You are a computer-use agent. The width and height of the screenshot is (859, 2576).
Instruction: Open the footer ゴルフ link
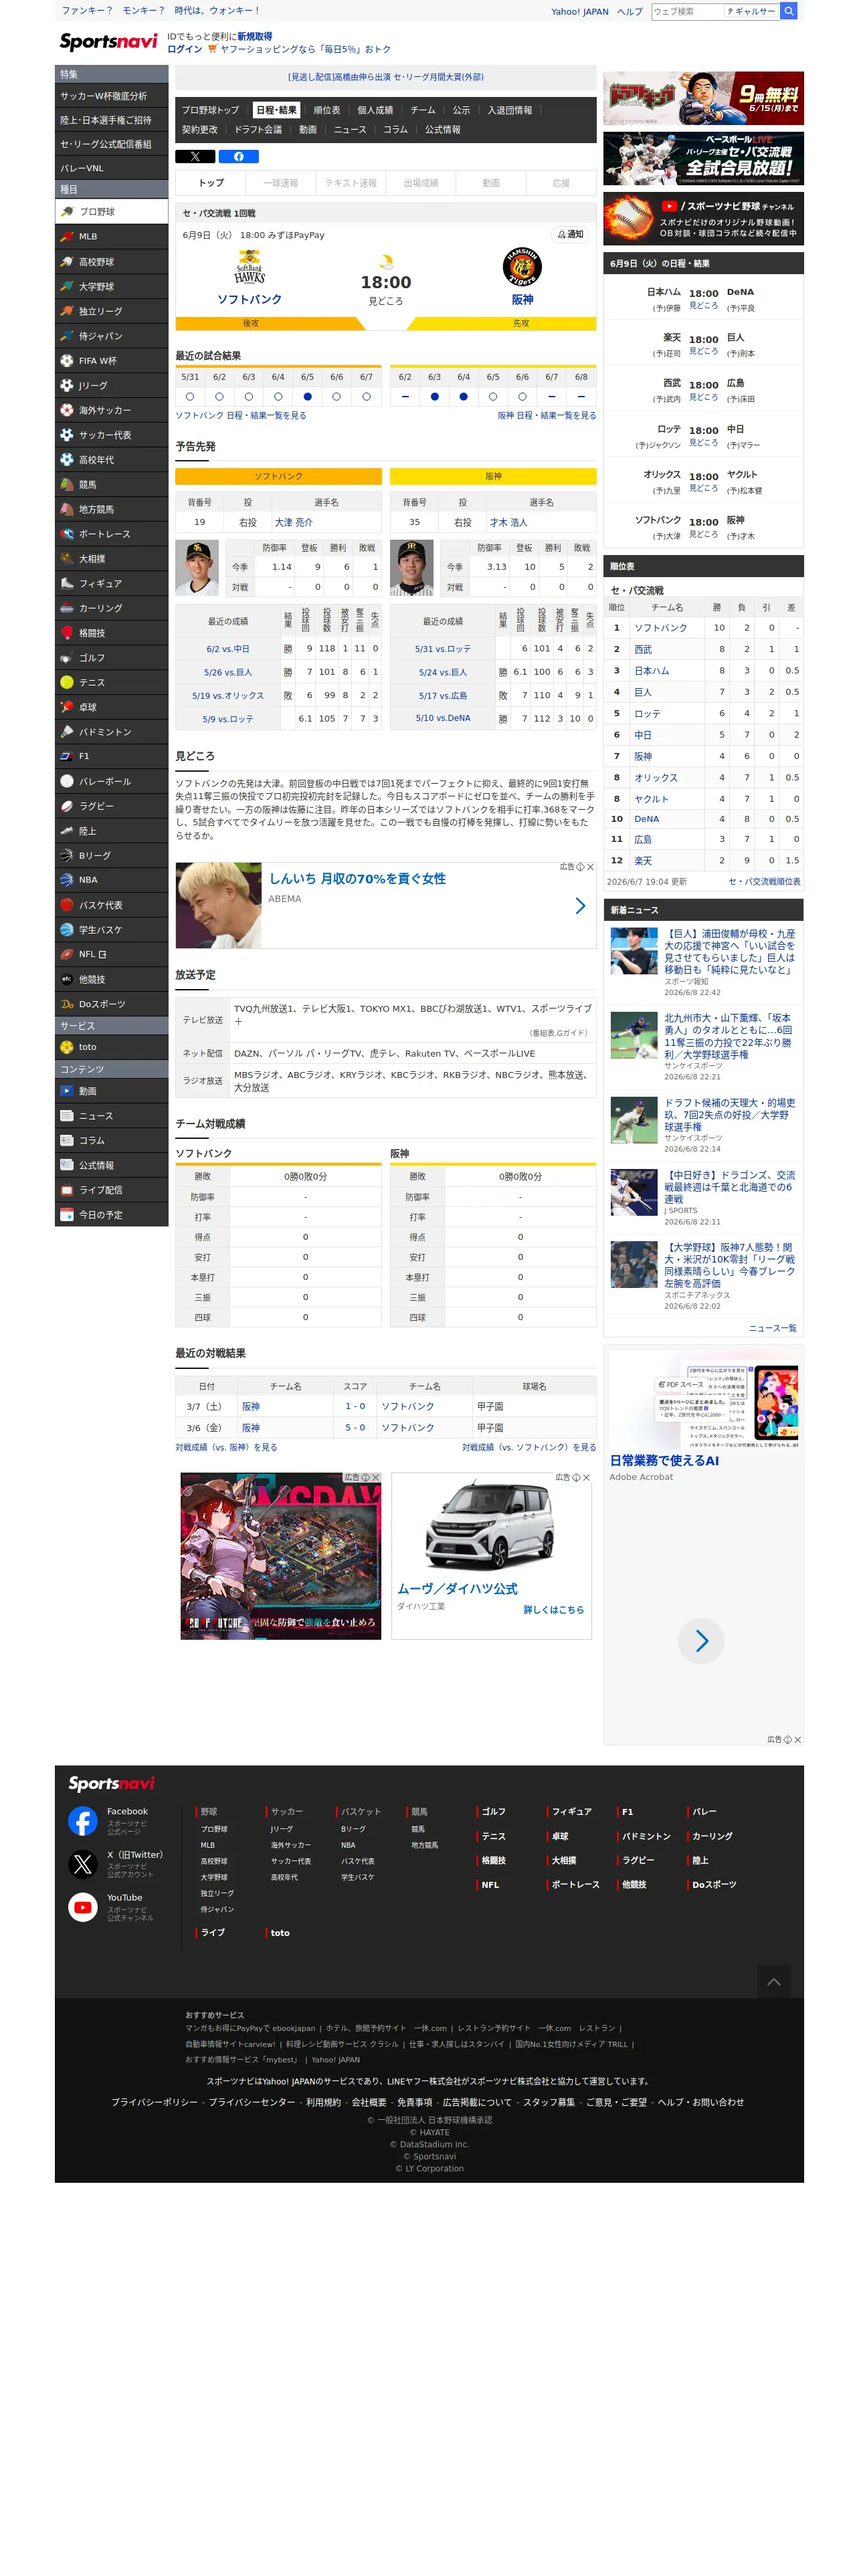(494, 1811)
